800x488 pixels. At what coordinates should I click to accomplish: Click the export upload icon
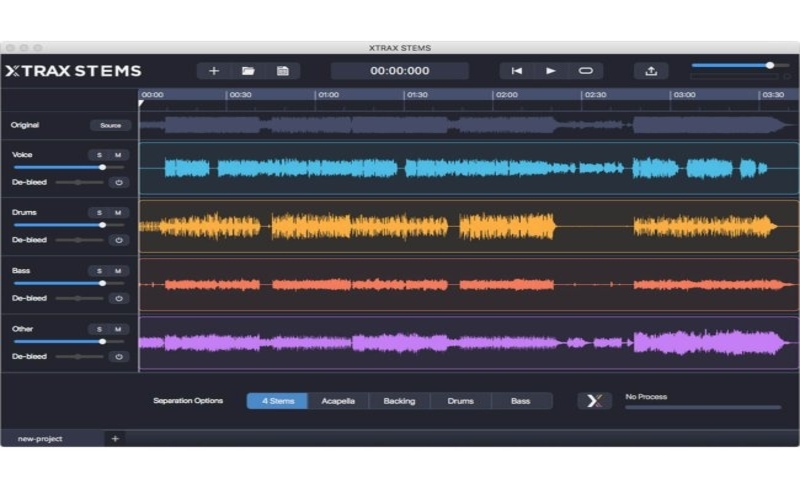[651, 71]
